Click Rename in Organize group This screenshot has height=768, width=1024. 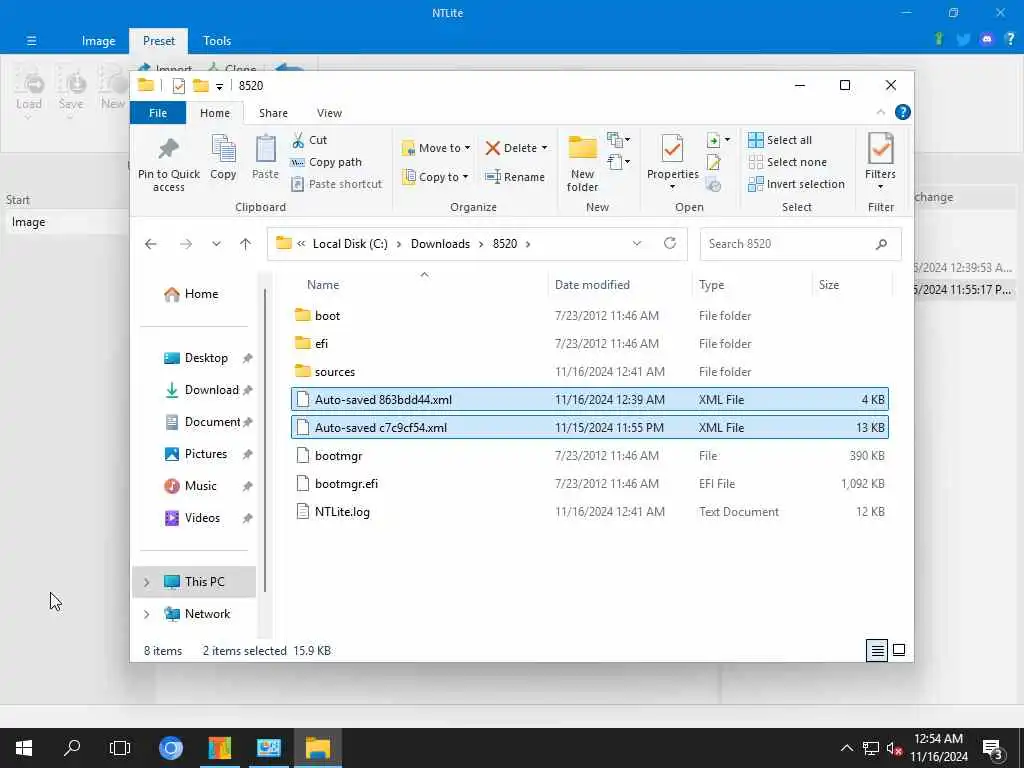[x=515, y=177]
